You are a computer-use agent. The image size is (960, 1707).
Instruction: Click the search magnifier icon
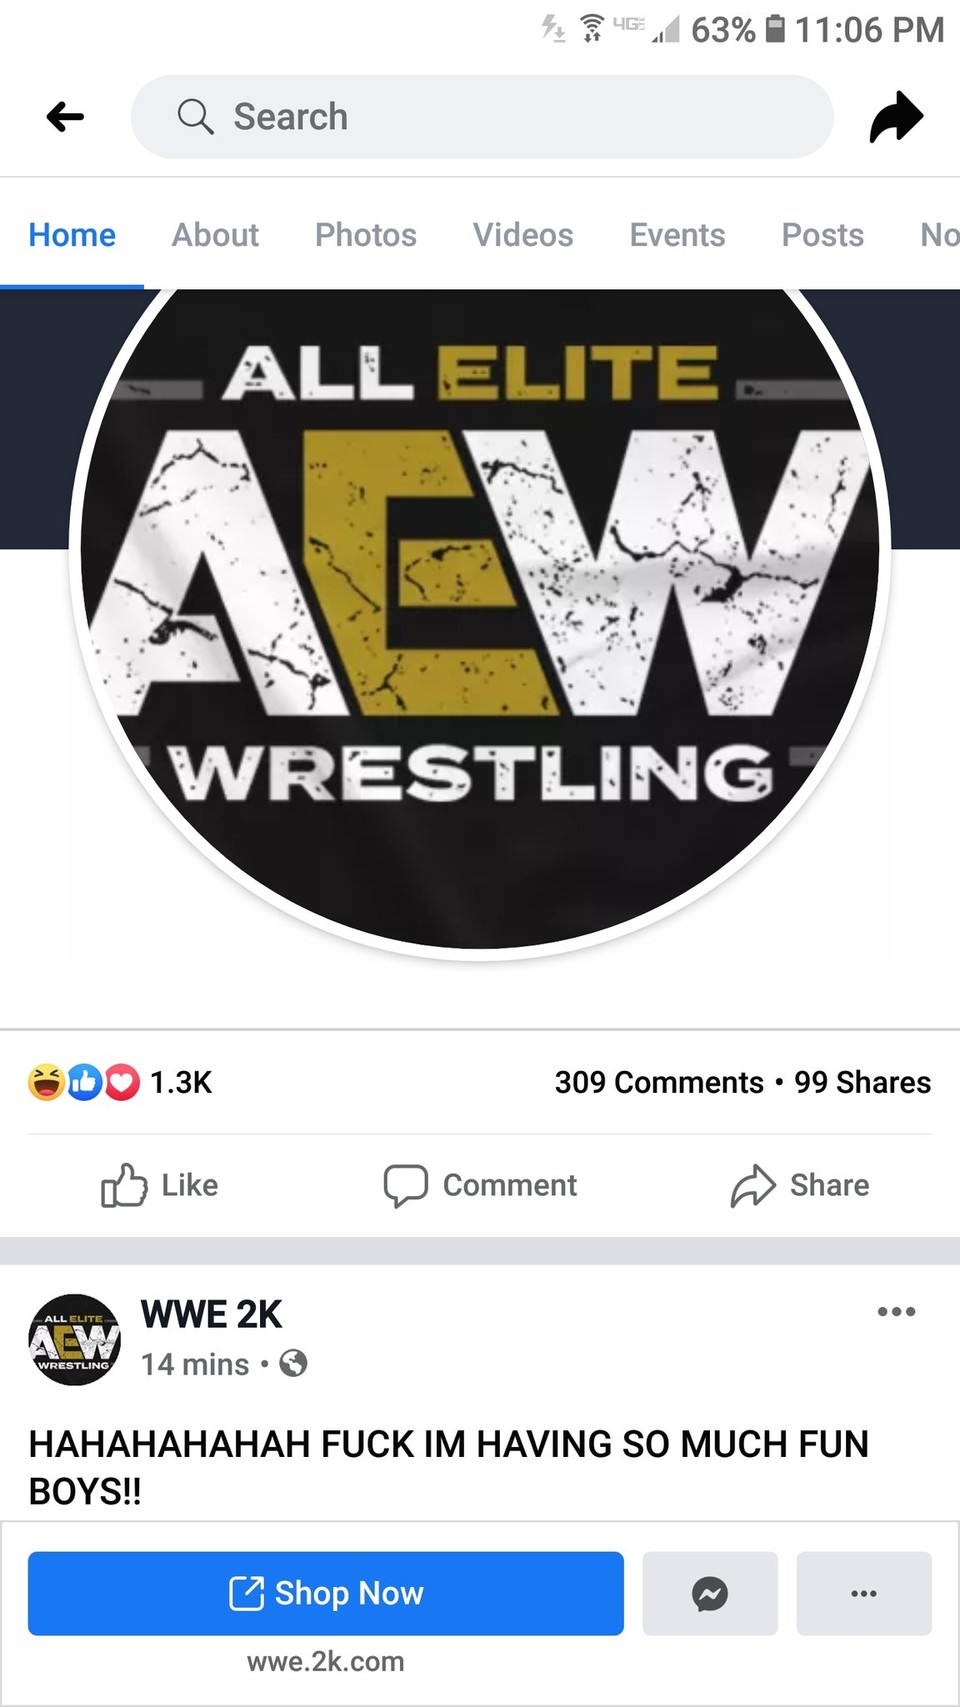coord(195,117)
